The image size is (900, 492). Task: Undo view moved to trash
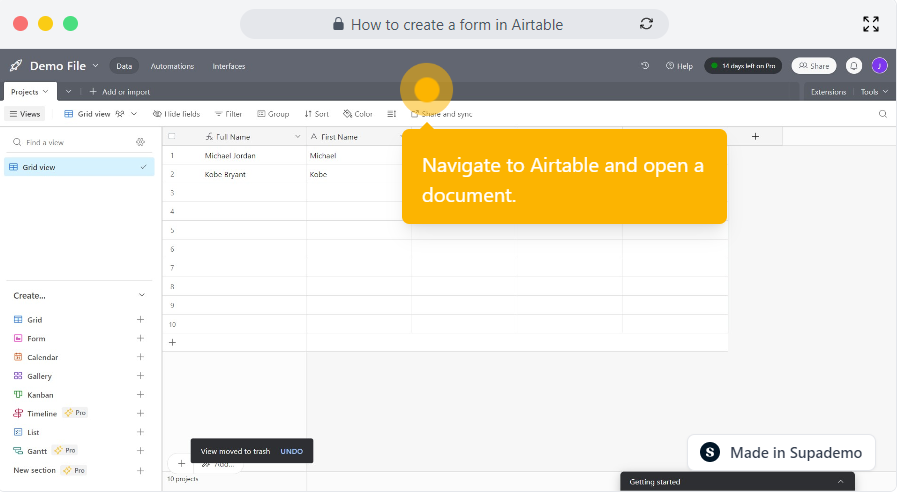(292, 451)
